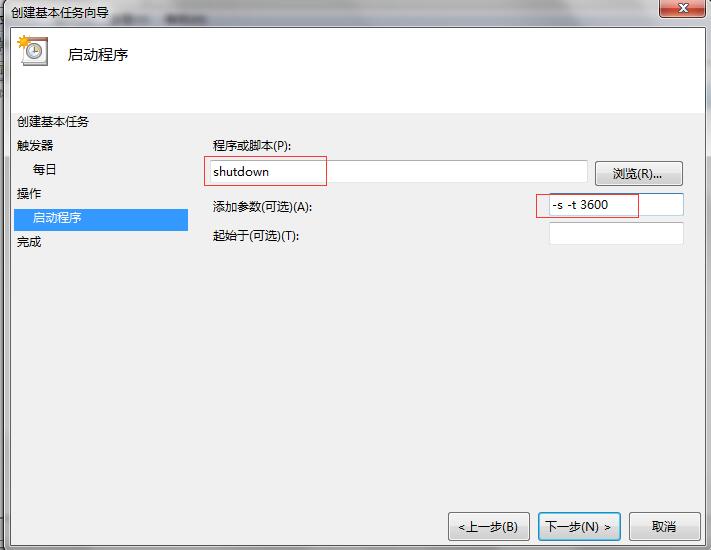The width and height of the screenshot is (711, 550).
Task: Click the 添加参数(可选)(A) label
Action: (262, 207)
